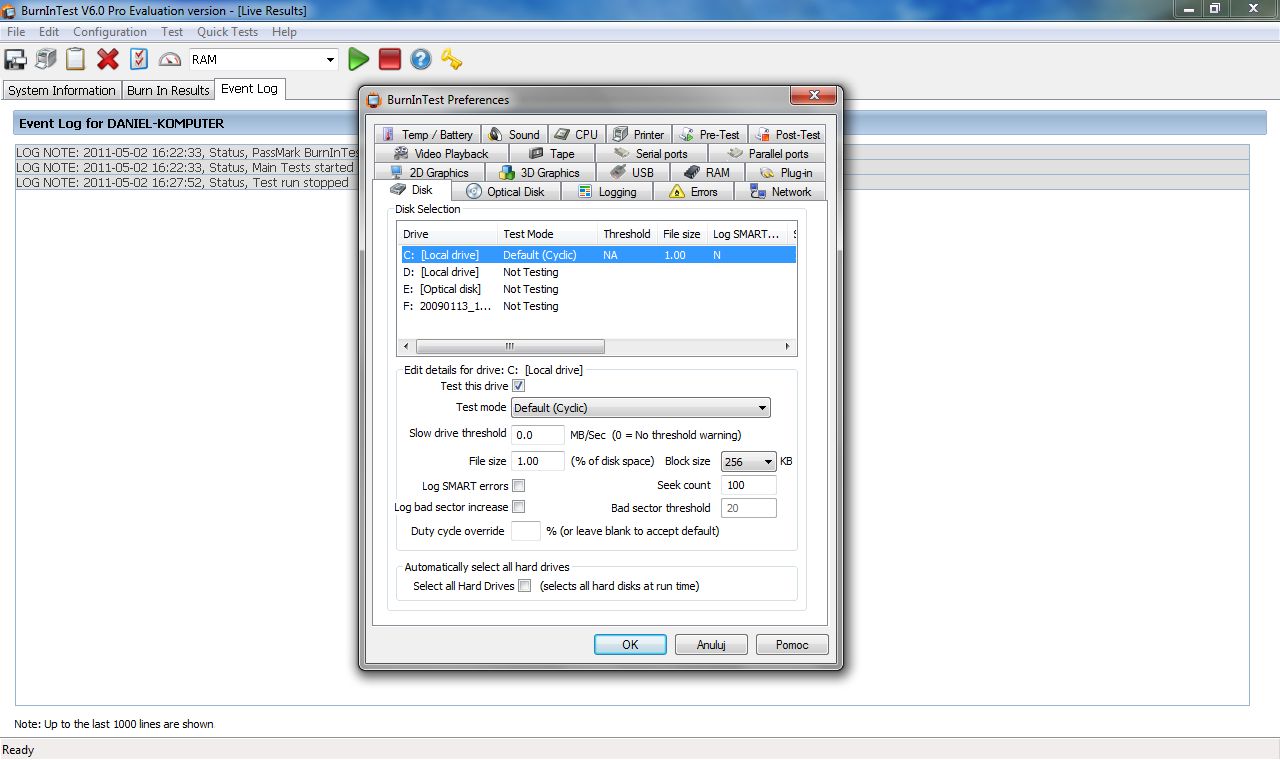Image resolution: width=1280 pixels, height=760 pixels.
Task: Enable Log bad sector increase checkbox
Action: (518, 507)
